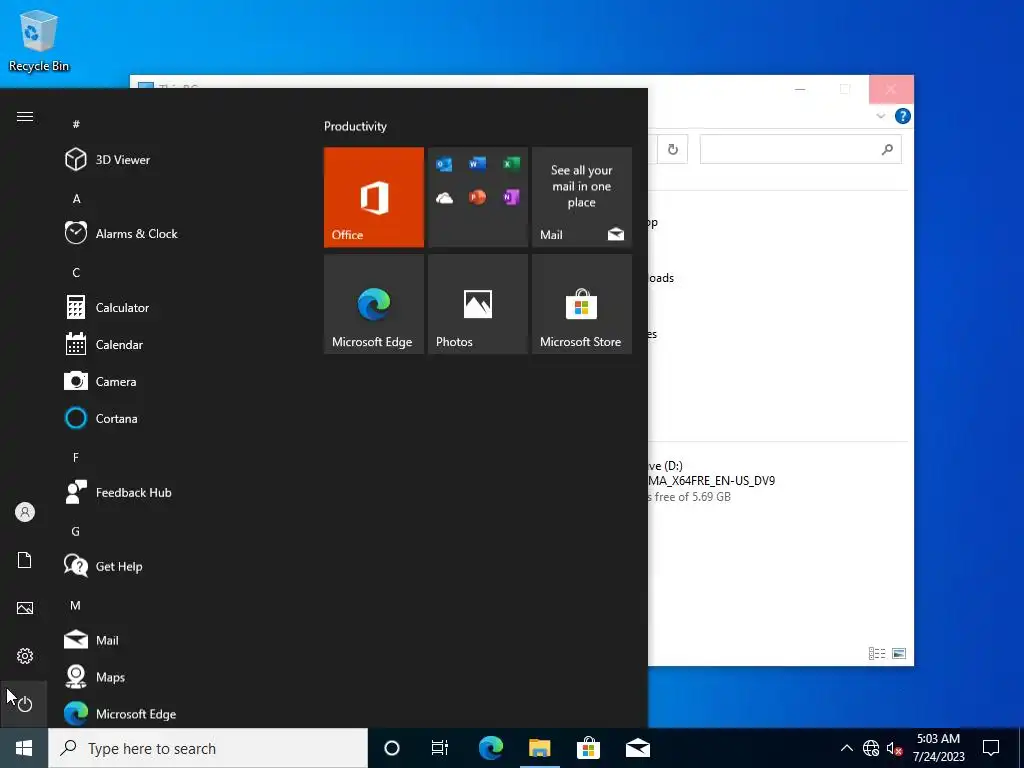Screen dimensions: 1024x768
Task: Open Cortana circle on the taskbar
Action: (x=392, y=748)
